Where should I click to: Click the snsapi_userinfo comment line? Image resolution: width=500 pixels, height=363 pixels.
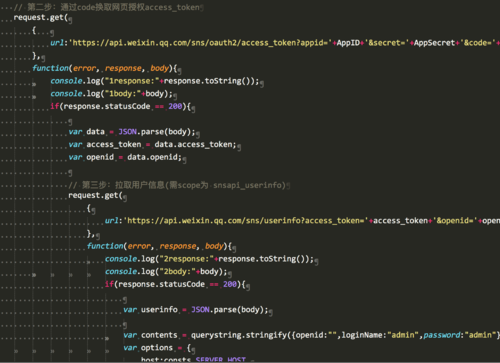pyautogui.click(x=177, y=185)
